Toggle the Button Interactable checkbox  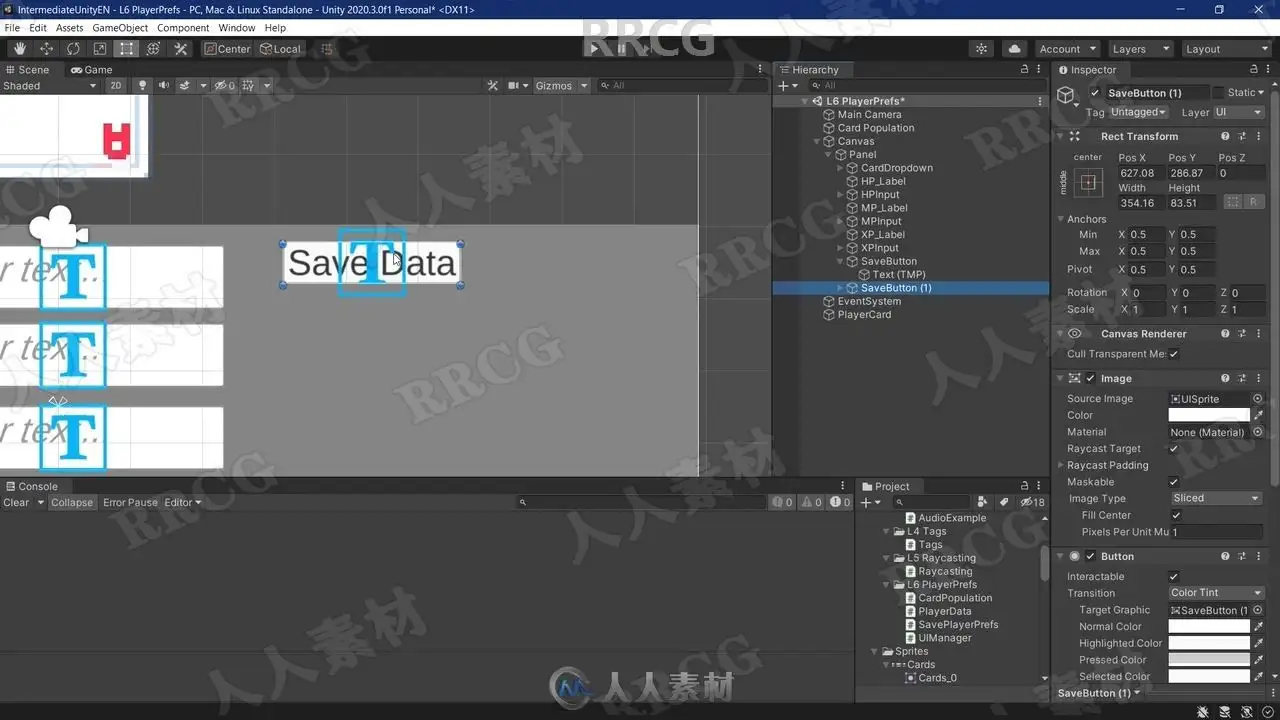(x=1174, y=577)
